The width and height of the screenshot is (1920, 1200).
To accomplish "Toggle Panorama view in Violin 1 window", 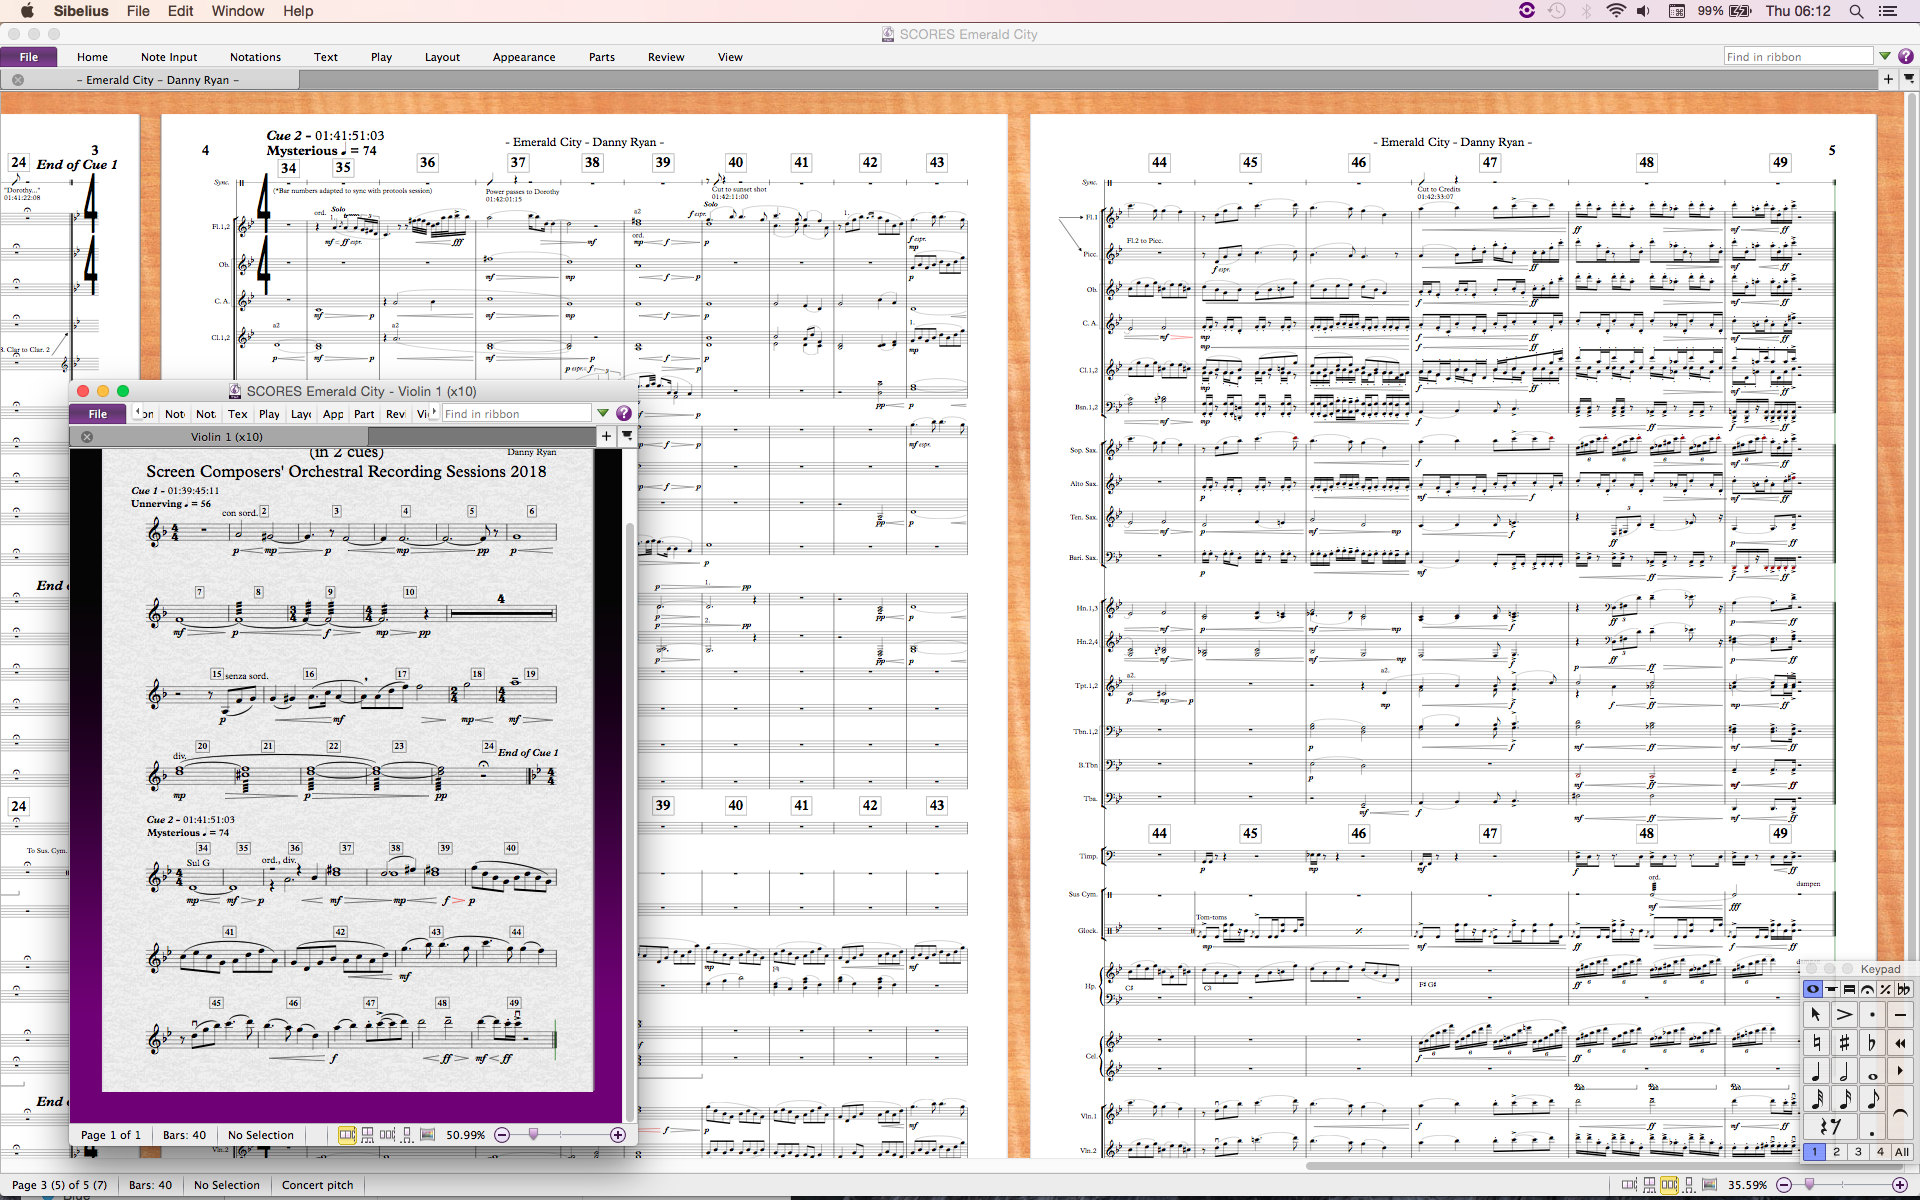I will (x=427, y=1134).
